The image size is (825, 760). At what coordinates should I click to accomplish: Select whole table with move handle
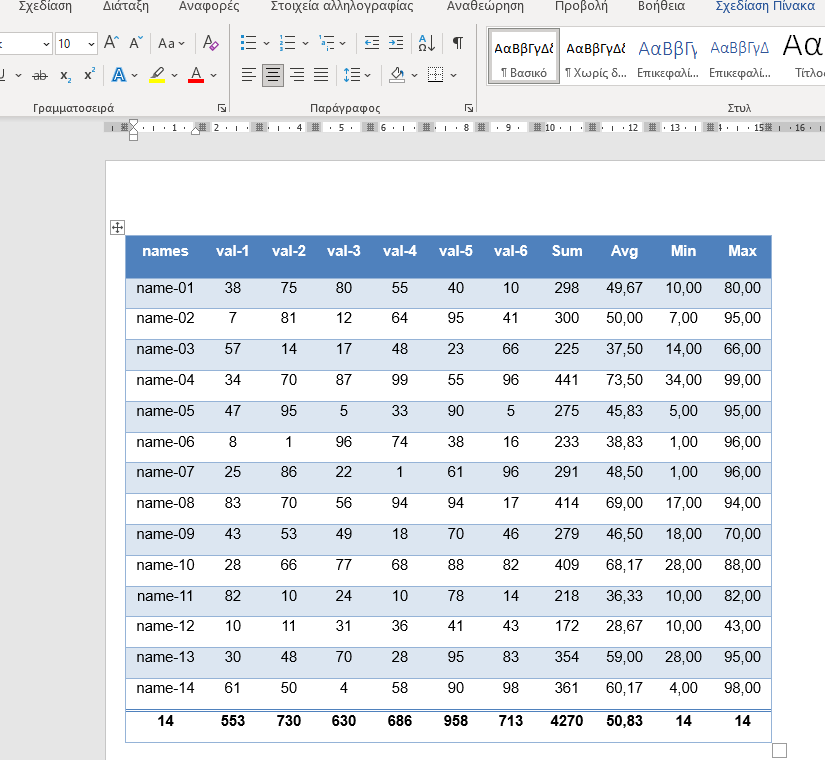click(117, 227)
